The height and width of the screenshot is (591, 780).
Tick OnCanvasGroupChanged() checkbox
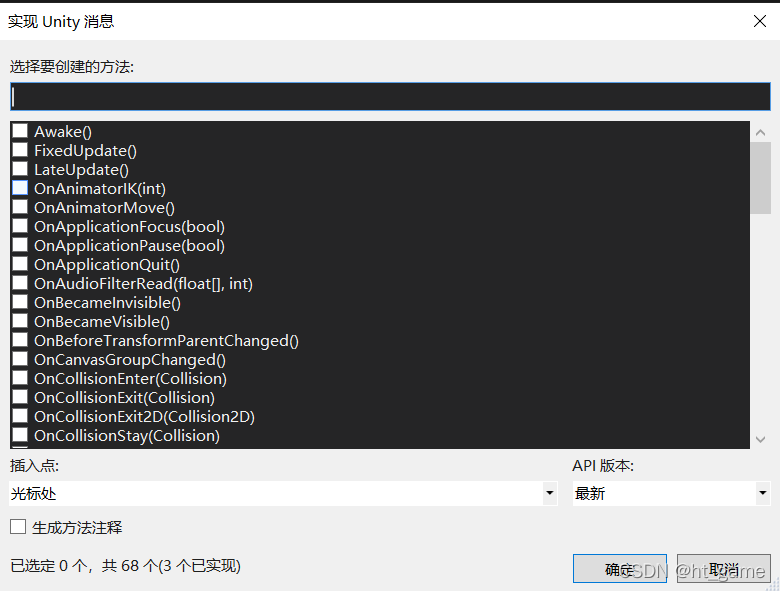tap(20, 359)
